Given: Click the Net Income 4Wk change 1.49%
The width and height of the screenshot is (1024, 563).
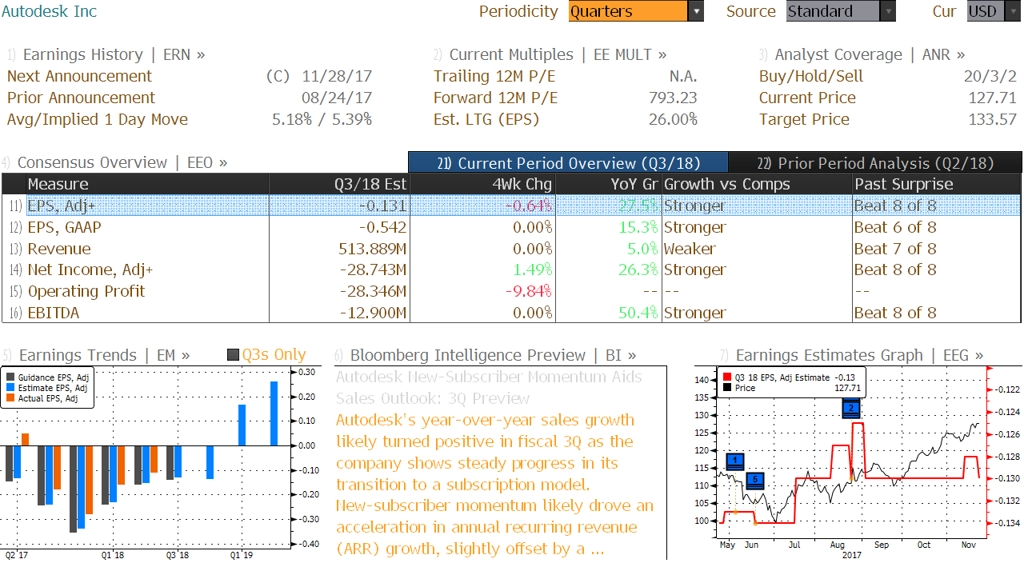Looking at the screenshot, I should (x=532, y=270).
